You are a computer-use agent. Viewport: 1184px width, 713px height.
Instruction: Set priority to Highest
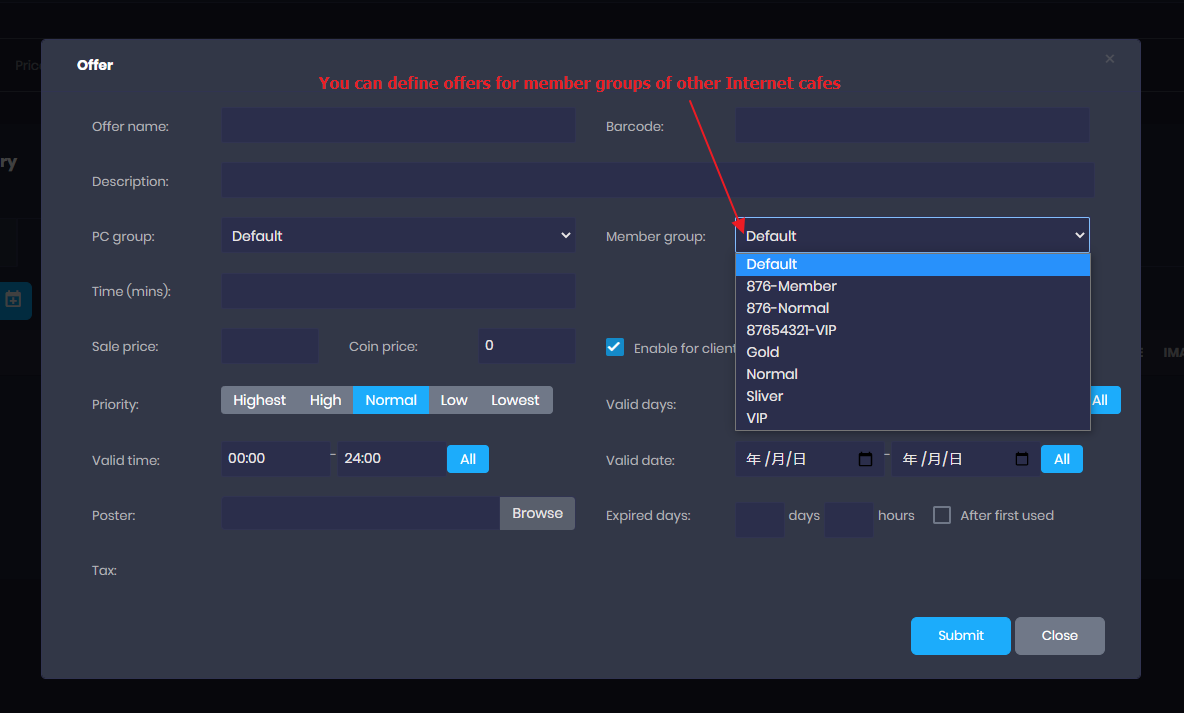[259, 400]
